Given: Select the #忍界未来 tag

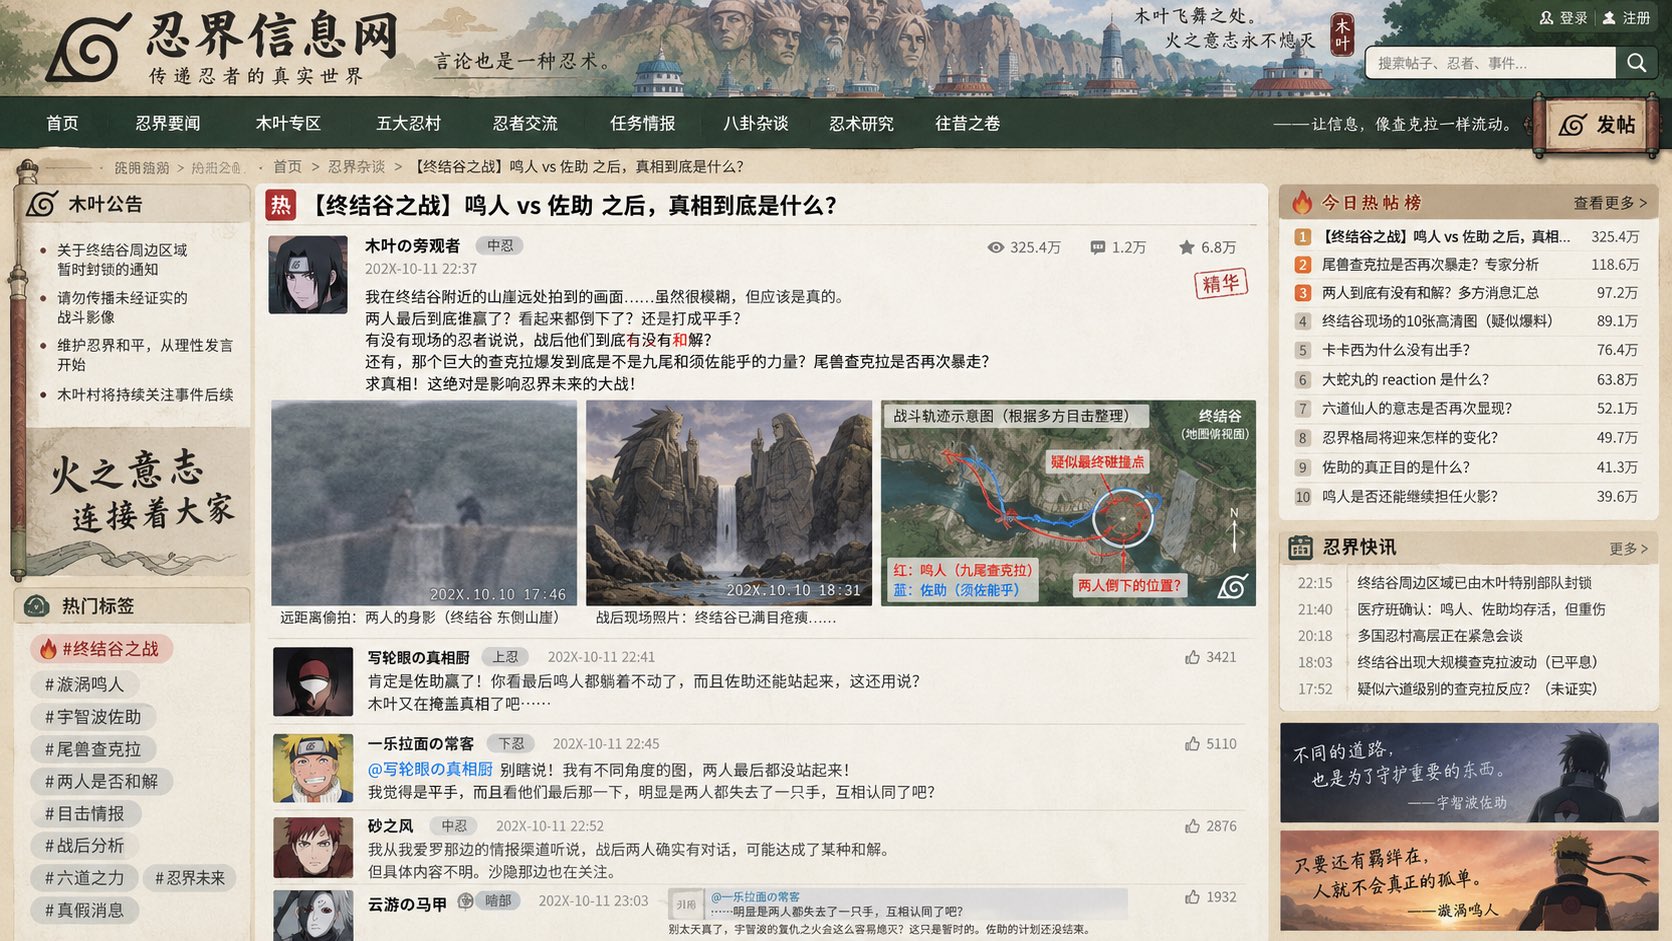Looking at the screenshot, I should [190, 878].
